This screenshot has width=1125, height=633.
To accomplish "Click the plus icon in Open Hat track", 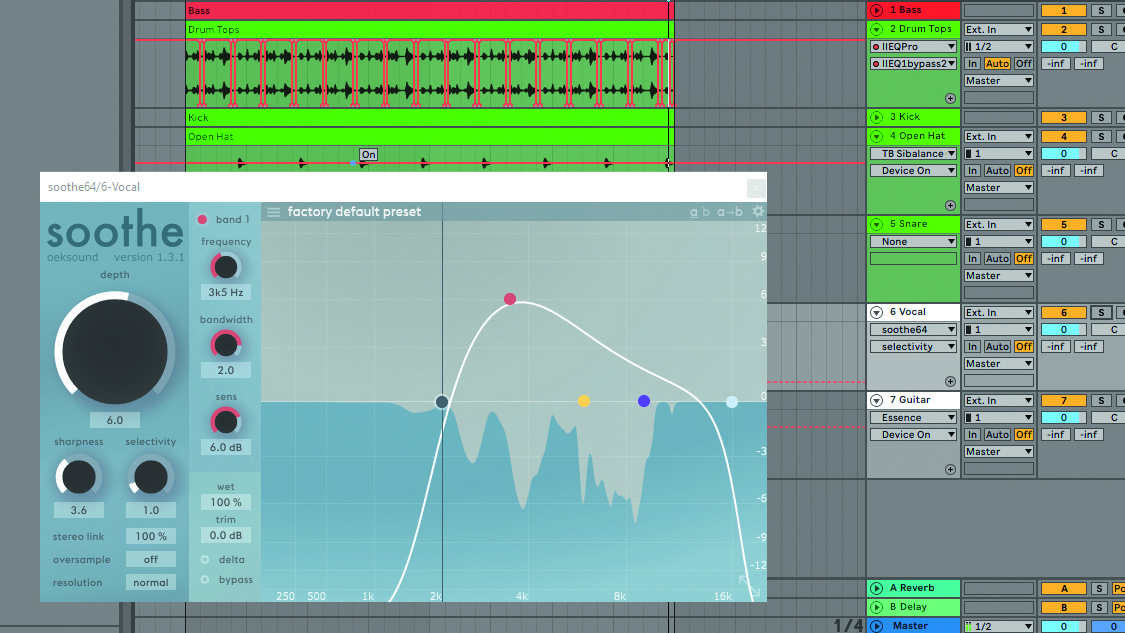I will 950,205.
